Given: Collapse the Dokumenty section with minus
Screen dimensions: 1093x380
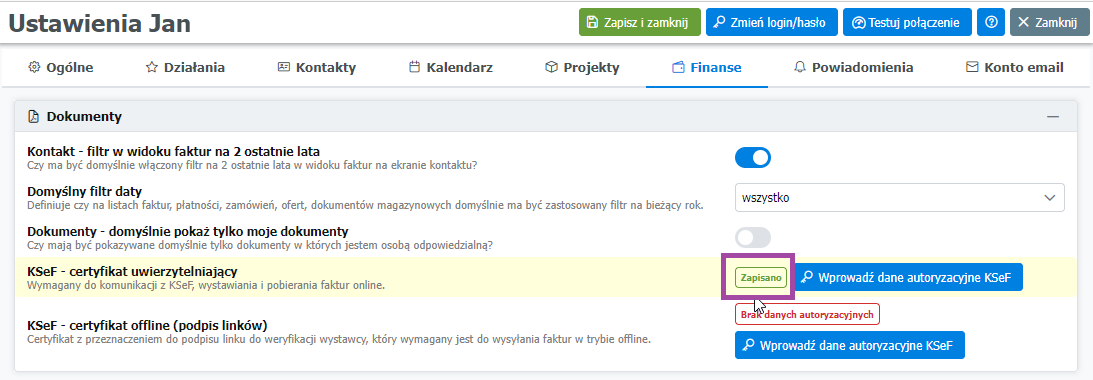Looking at the screenshot, I should (1053, 117).
